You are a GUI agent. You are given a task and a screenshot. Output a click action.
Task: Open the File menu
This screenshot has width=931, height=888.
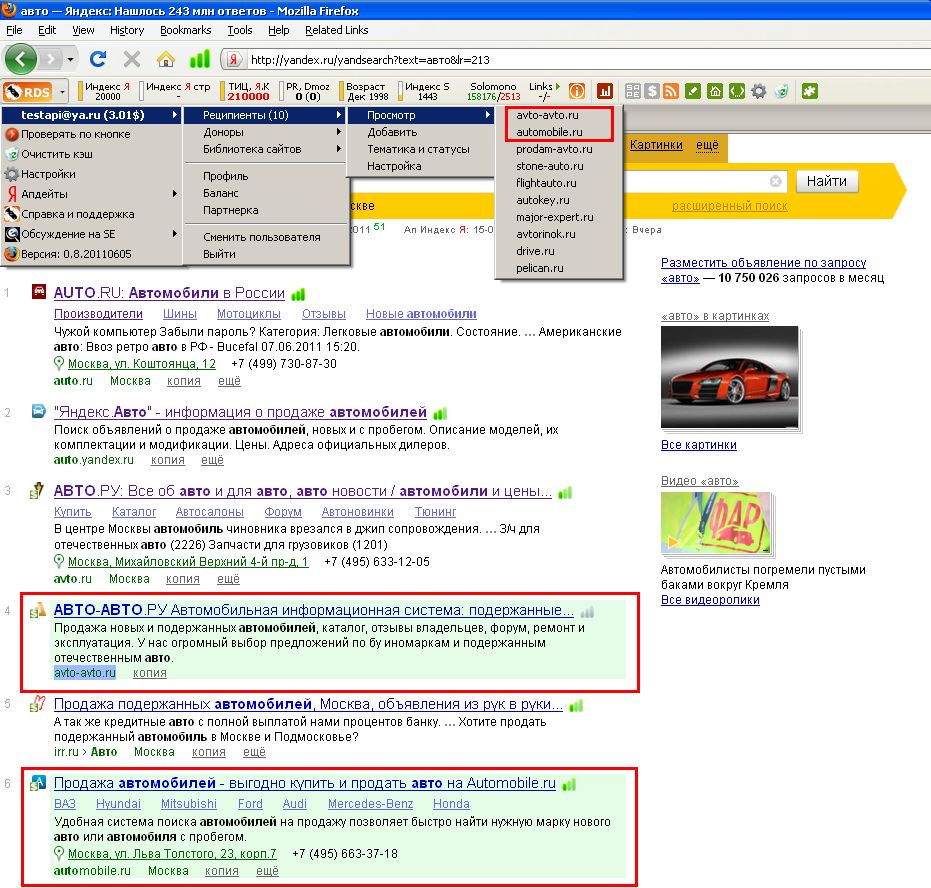[14, 30]
